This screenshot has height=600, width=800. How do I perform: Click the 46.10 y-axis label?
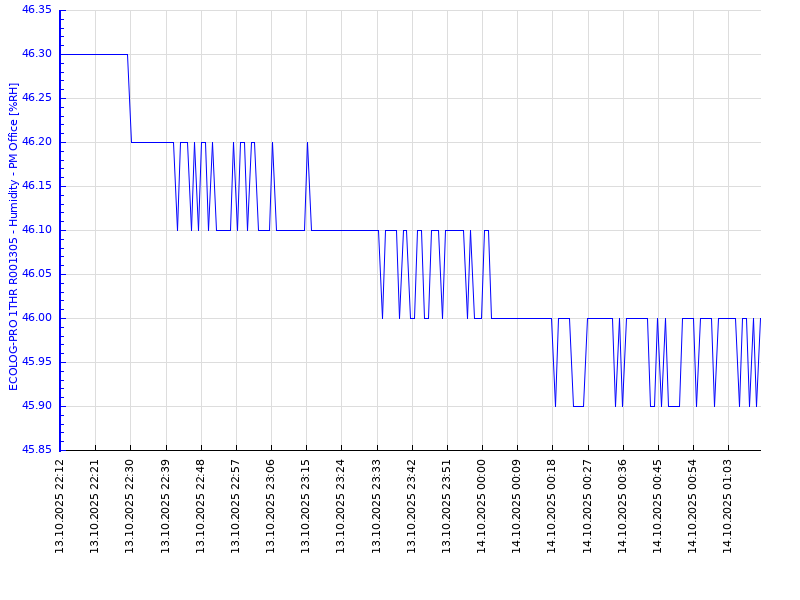[x=36, y=230]
